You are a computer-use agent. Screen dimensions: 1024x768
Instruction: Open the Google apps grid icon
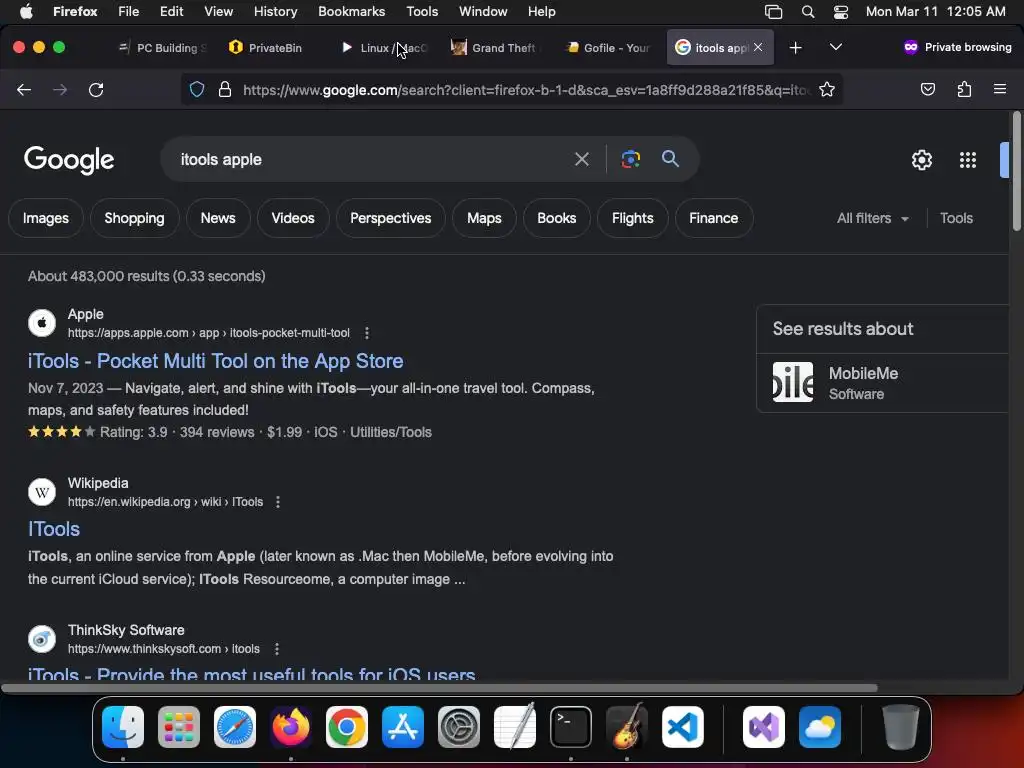pos(968,160)
